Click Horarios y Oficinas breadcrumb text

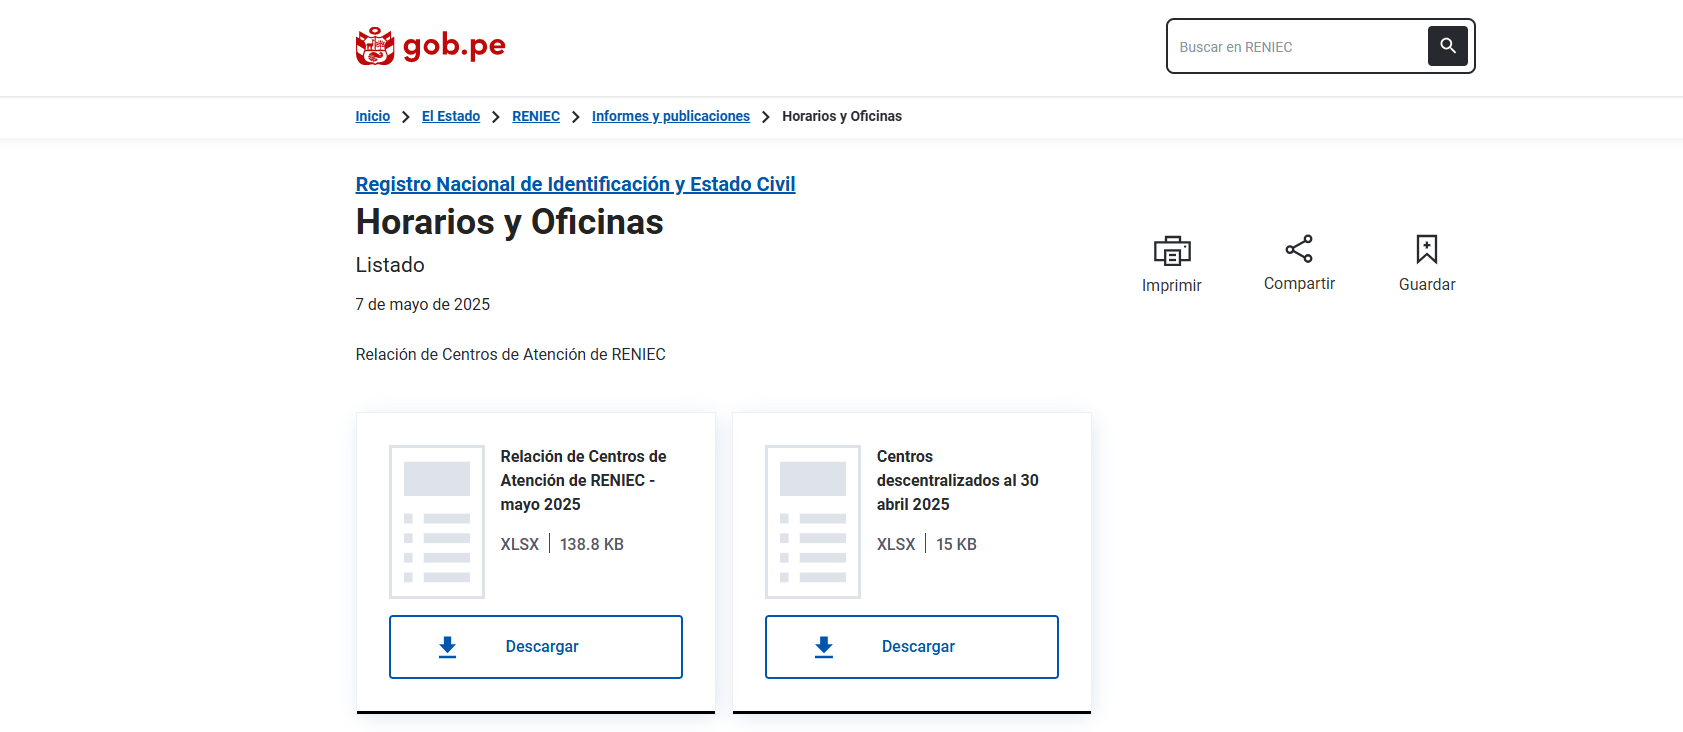point(842,116)
